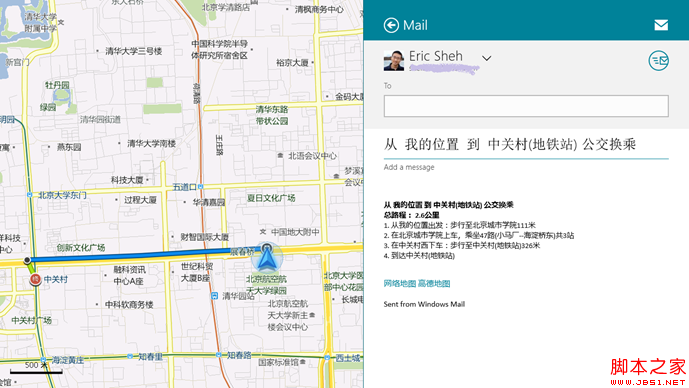Click the 清华园站 railway icon
This screenshot has width=689, height=388.
point(214,296)
